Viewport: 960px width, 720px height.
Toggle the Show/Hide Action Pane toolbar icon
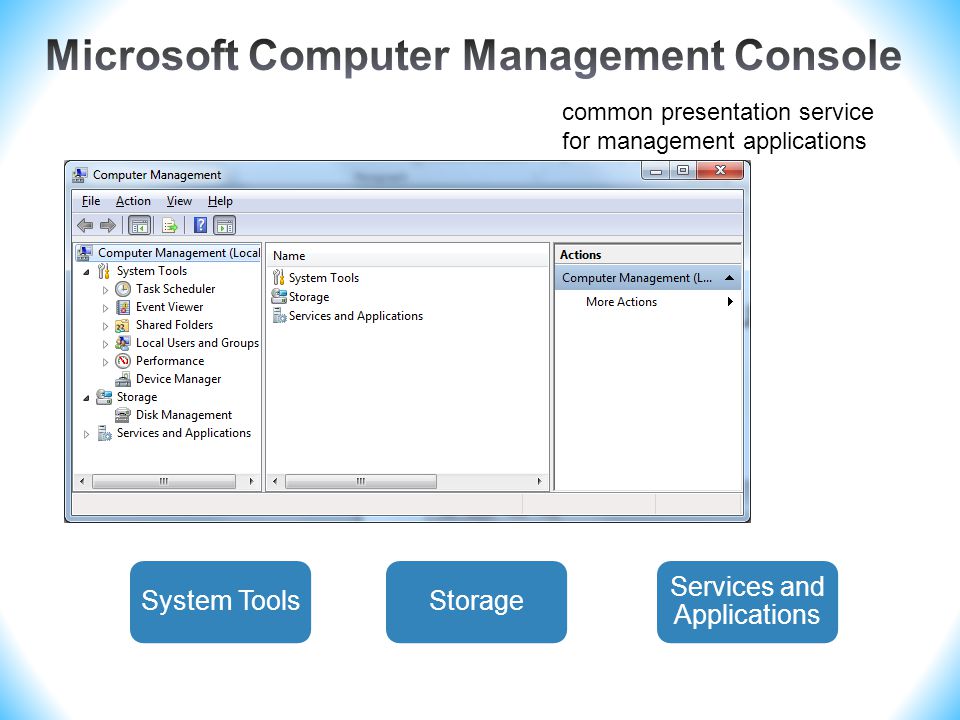pos(225,226)
